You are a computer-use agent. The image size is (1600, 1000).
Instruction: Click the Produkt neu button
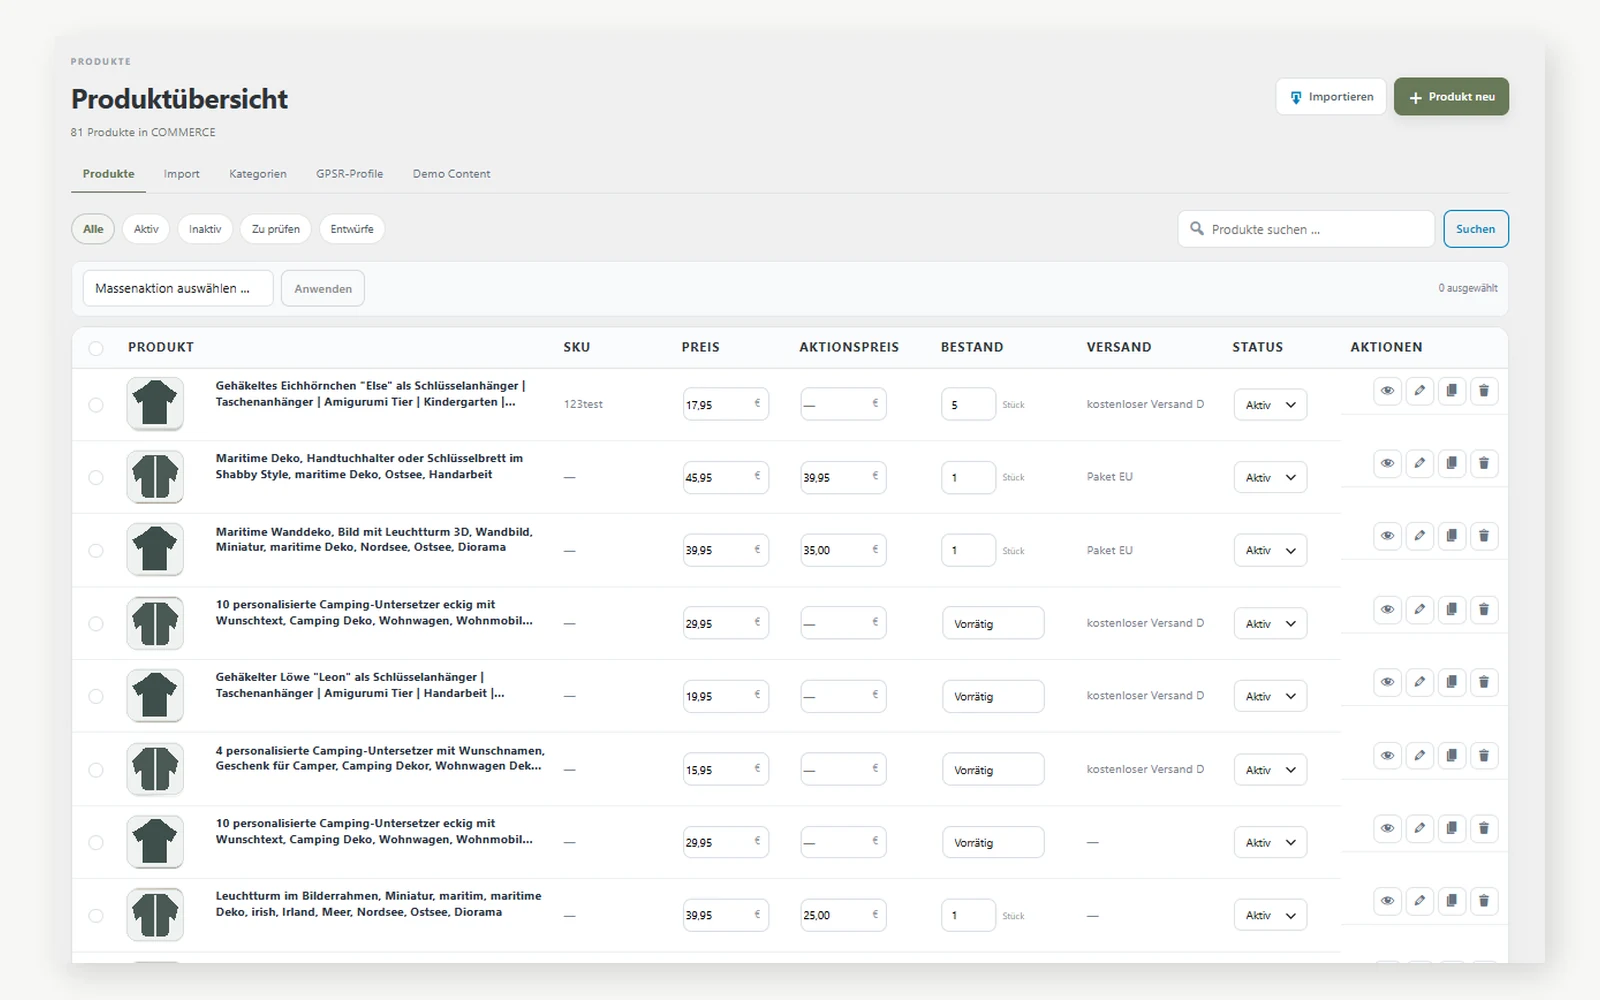point(1451,97)
